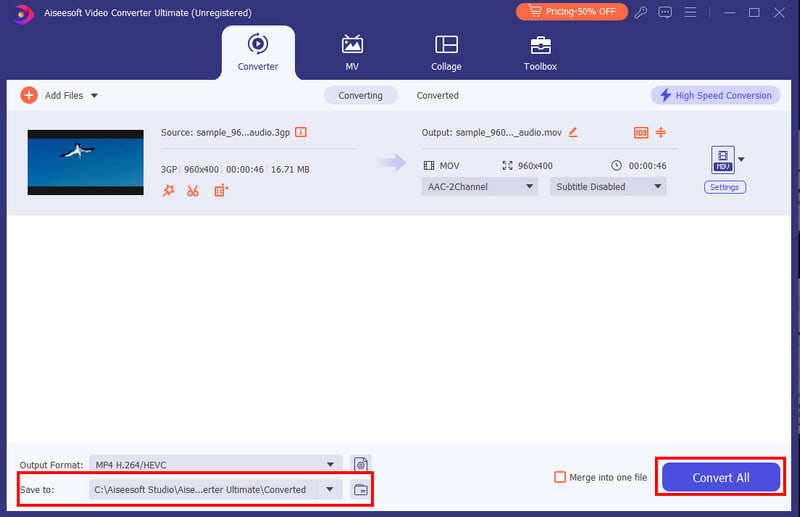Click the output duration 00:00:46
Screen dimensions: 800x517
click(x=647, y=166)
